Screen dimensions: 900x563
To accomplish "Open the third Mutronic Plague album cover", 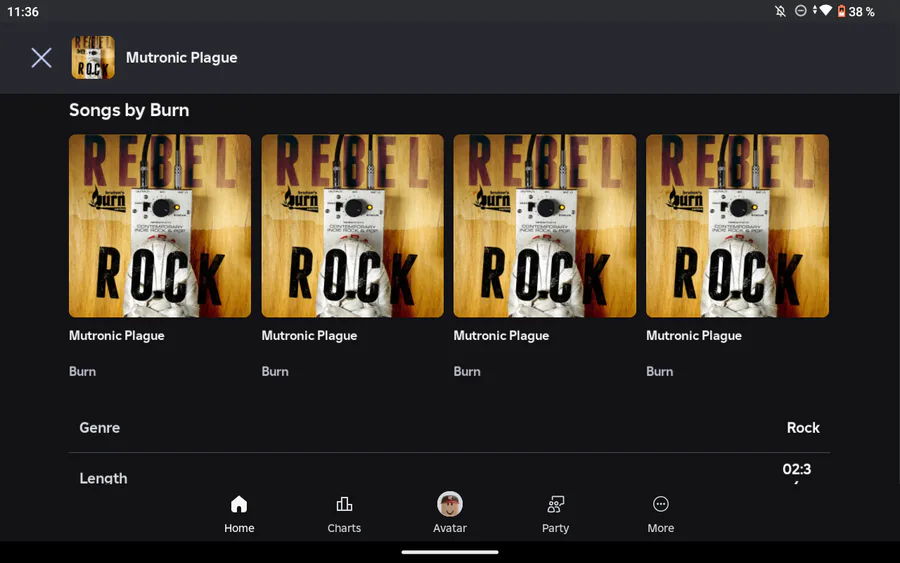I will point(544,226).
